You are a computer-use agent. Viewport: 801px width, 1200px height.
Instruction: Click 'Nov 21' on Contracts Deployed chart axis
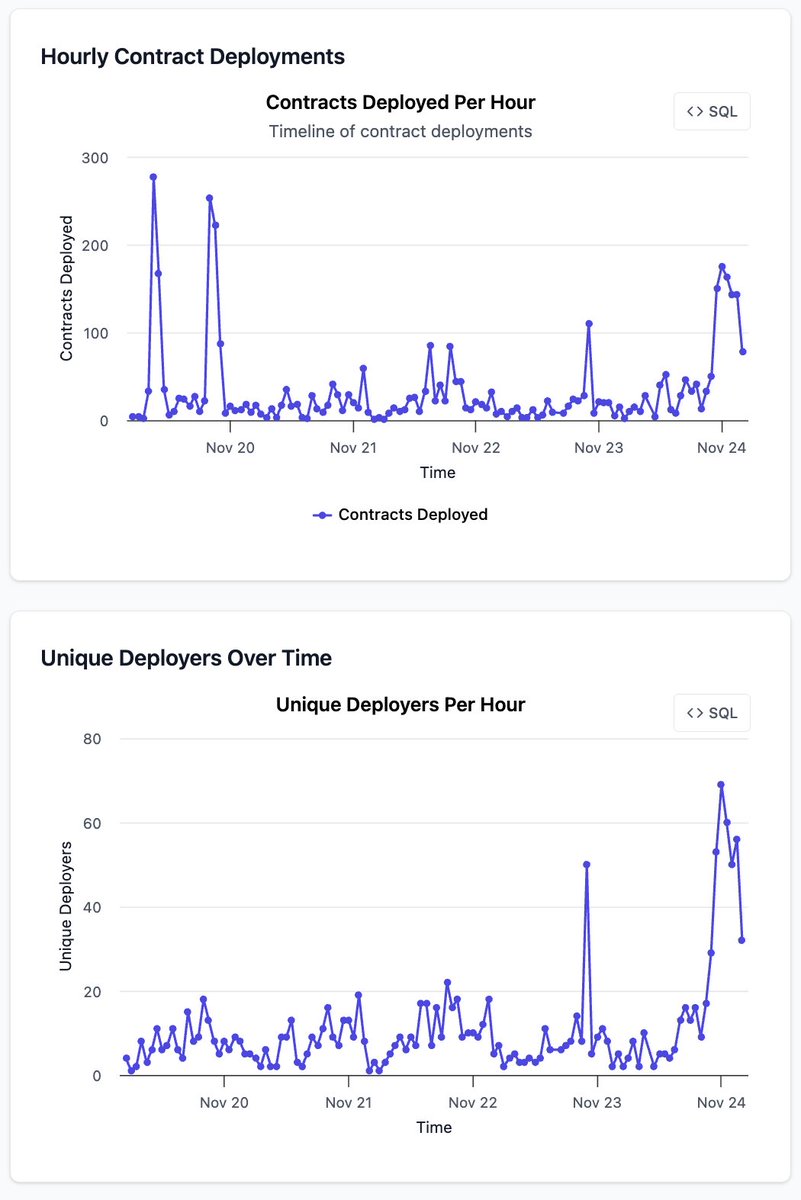click(354, 447)
